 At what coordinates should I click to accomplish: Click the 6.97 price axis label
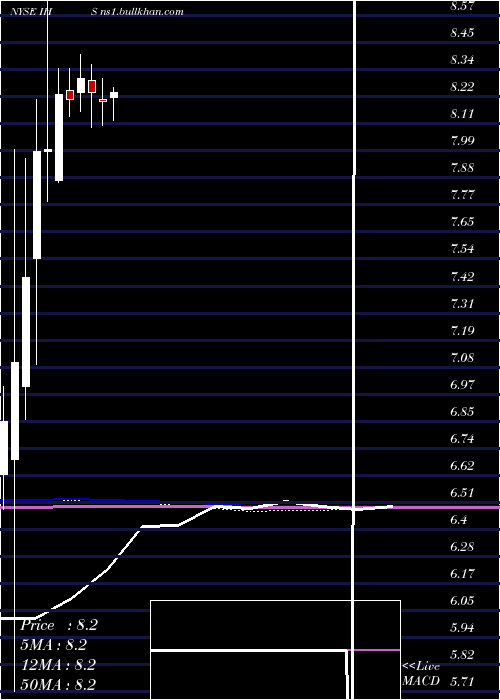pyautogui.click(x=464, y=384)
